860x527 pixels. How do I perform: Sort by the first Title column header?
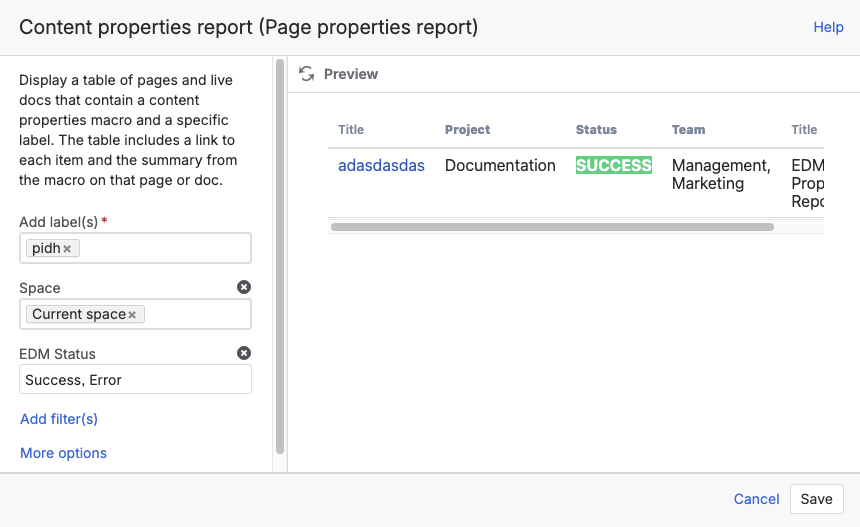[x=351, y=129]
